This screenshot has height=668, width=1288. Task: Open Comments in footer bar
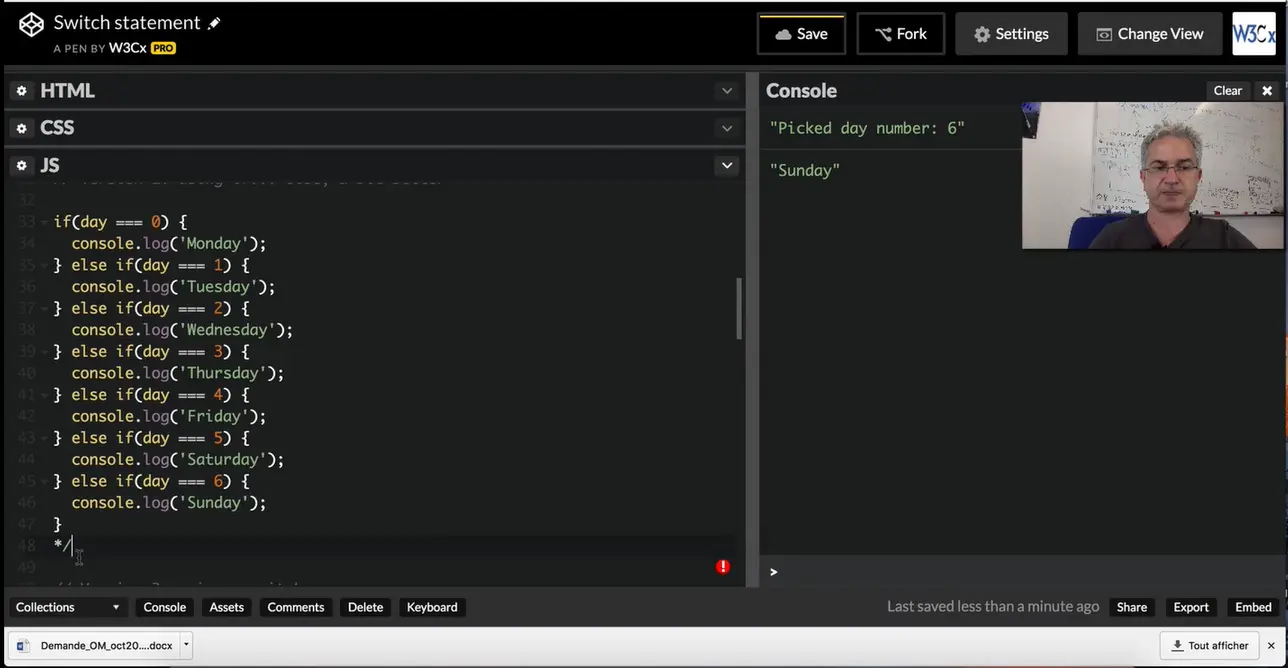click(296, 607)
